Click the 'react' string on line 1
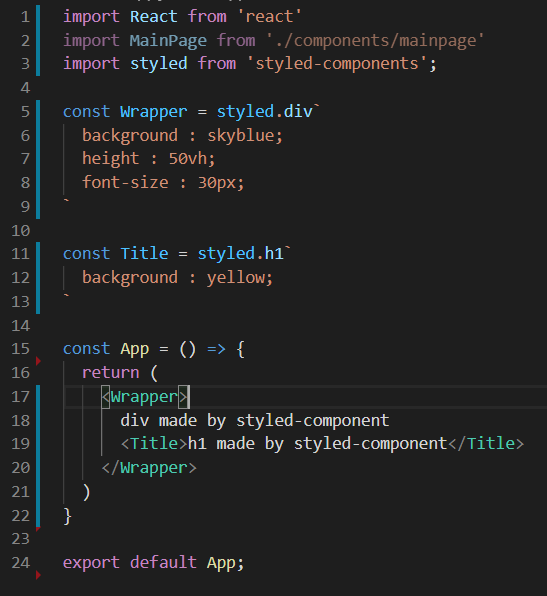This screenshot has height=596, width=547. 269,17
